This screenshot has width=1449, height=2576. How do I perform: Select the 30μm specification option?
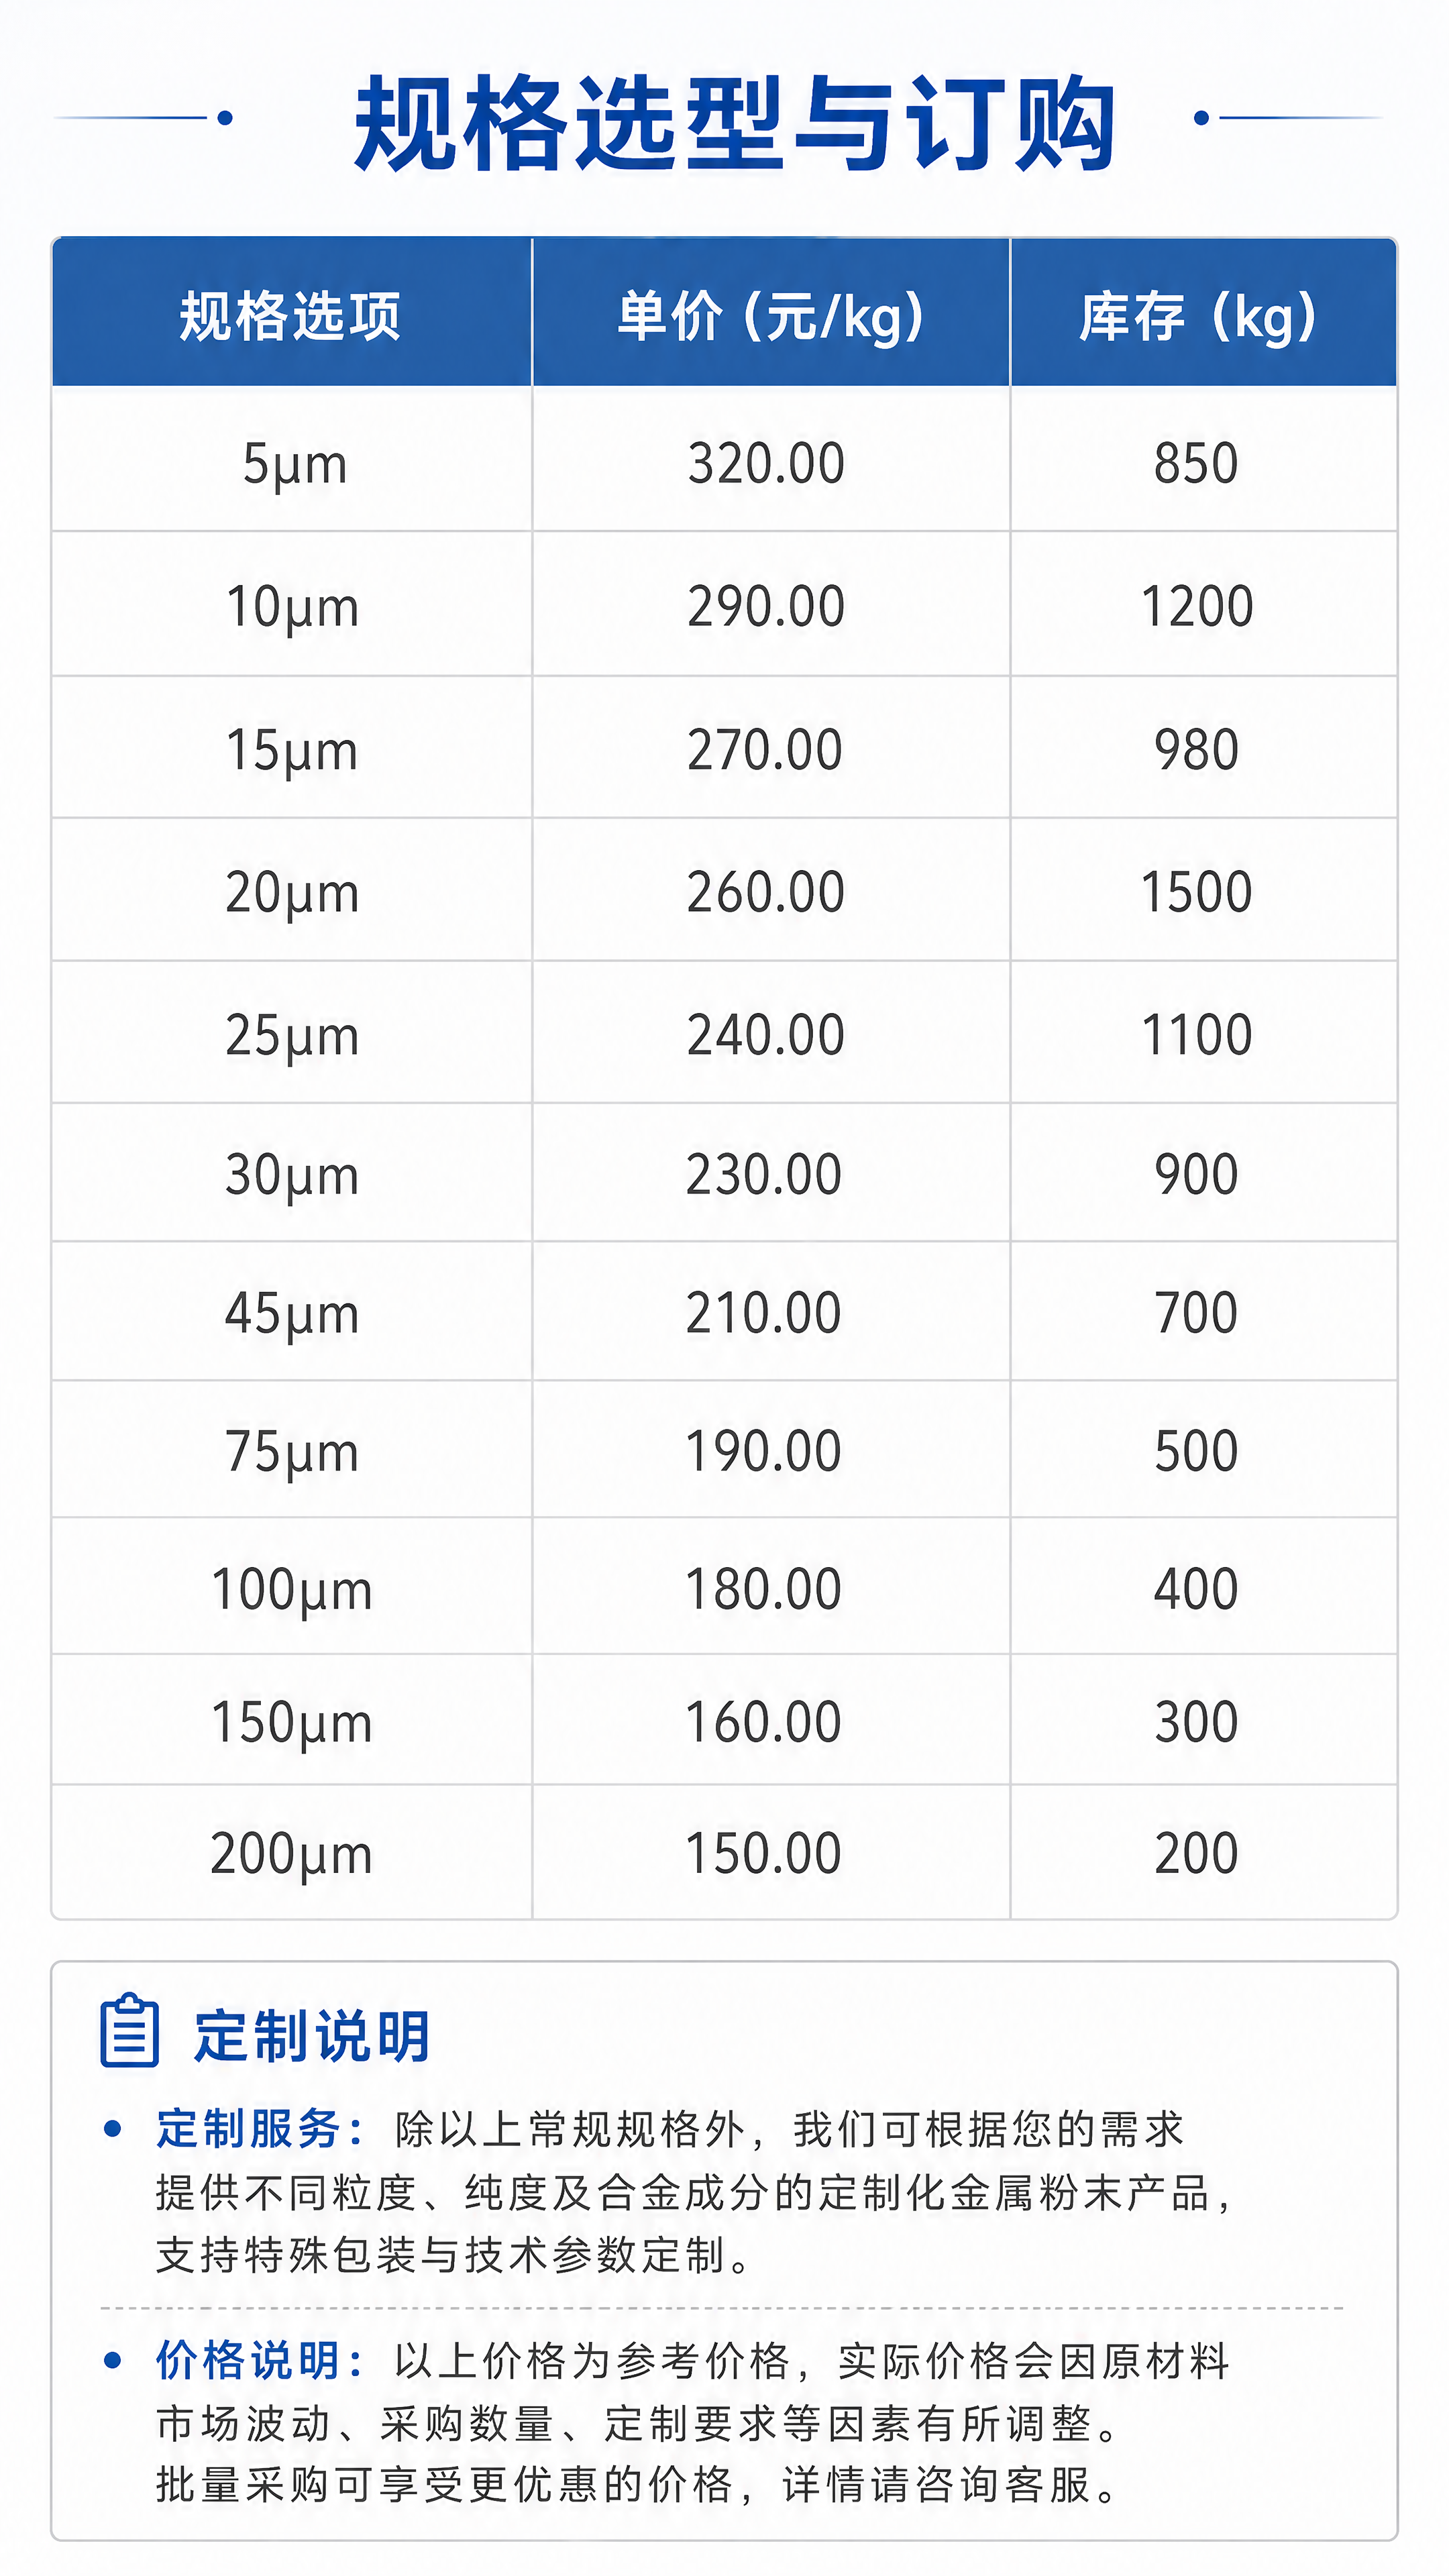point(292,1173)
